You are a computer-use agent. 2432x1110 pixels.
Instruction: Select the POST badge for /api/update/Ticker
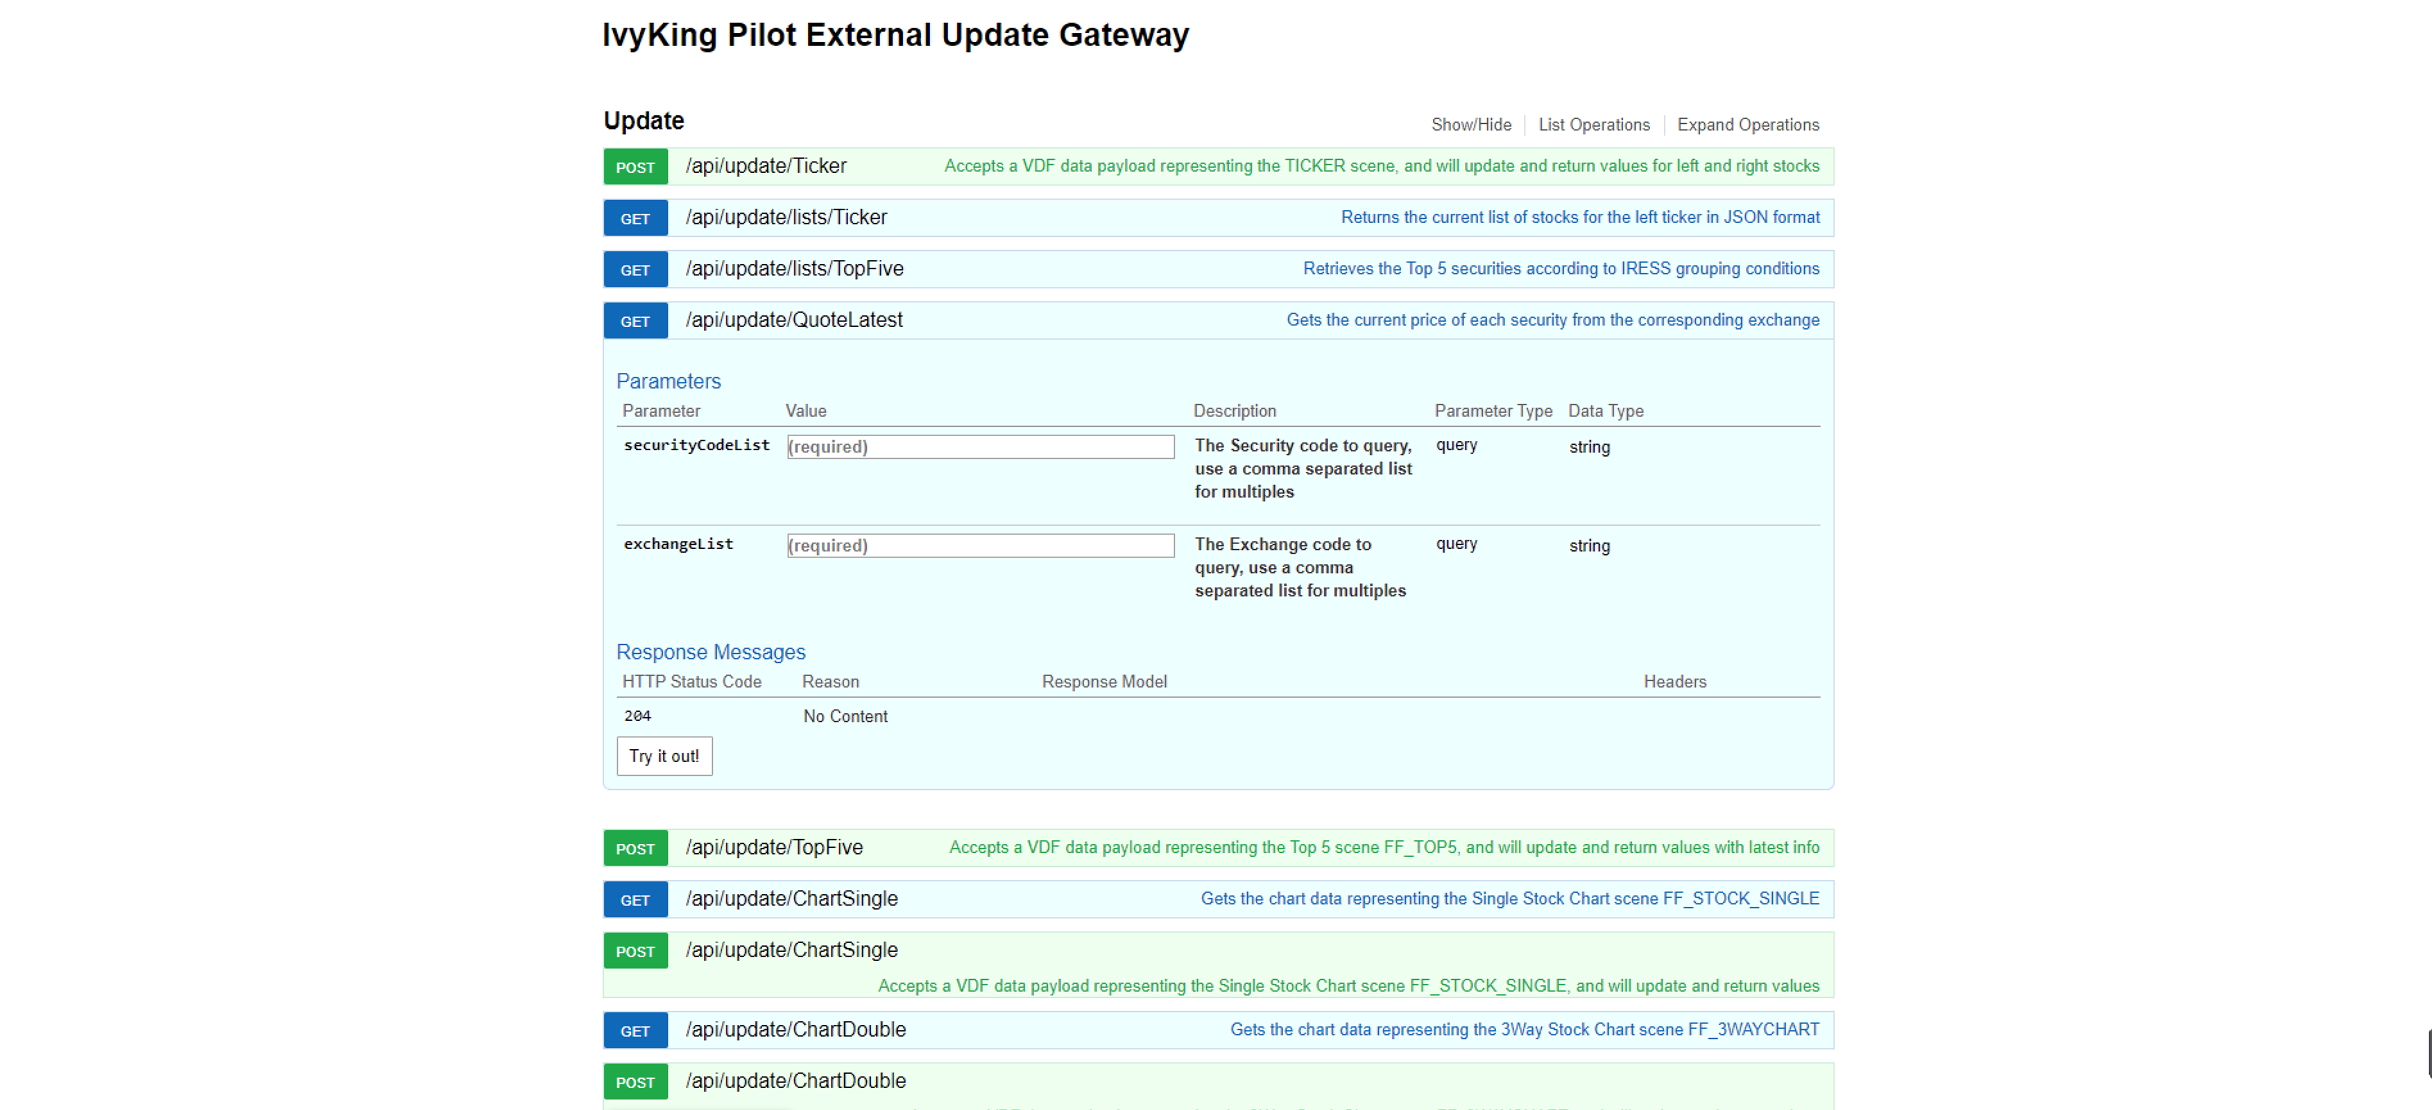pos(635,166)
